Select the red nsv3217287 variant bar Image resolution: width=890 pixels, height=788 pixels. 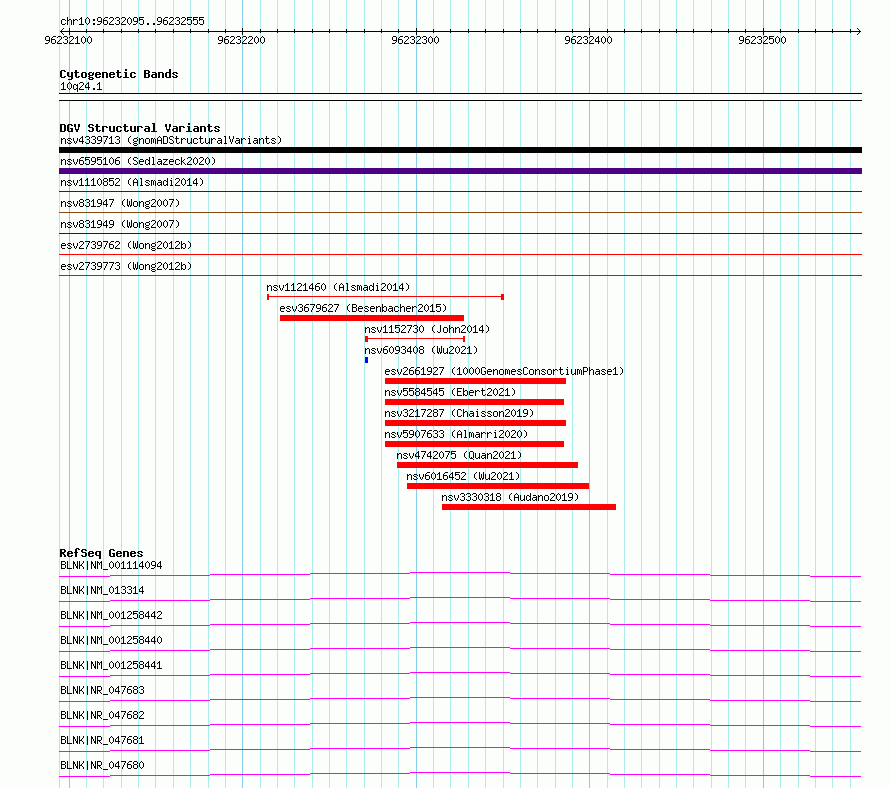476,423
